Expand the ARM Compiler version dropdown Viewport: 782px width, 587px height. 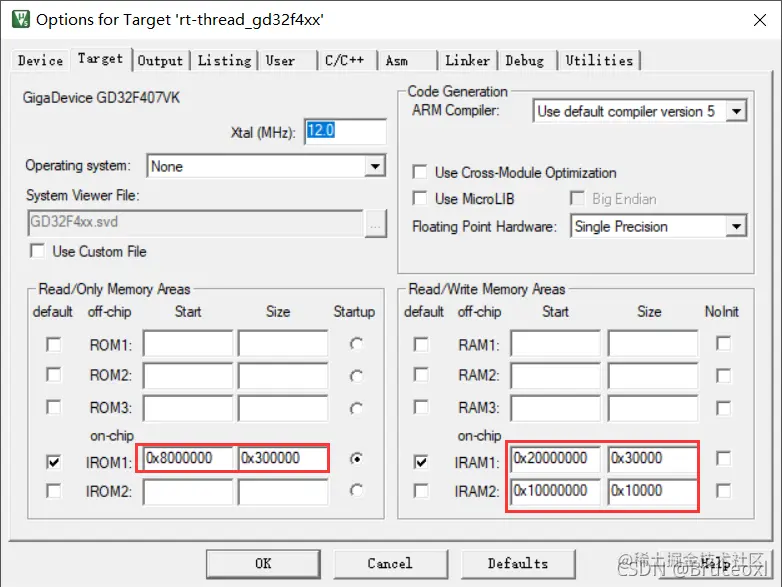[736, 111]
